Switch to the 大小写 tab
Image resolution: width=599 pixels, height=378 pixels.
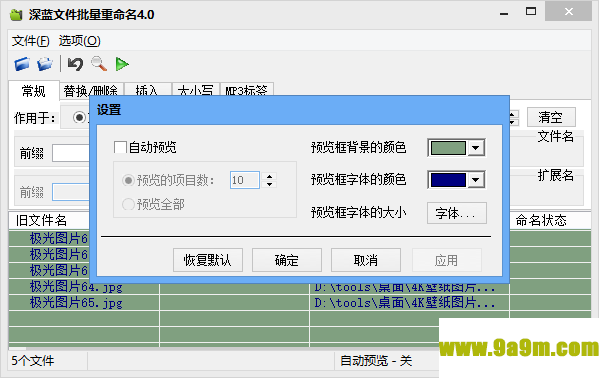pos(196,90)
